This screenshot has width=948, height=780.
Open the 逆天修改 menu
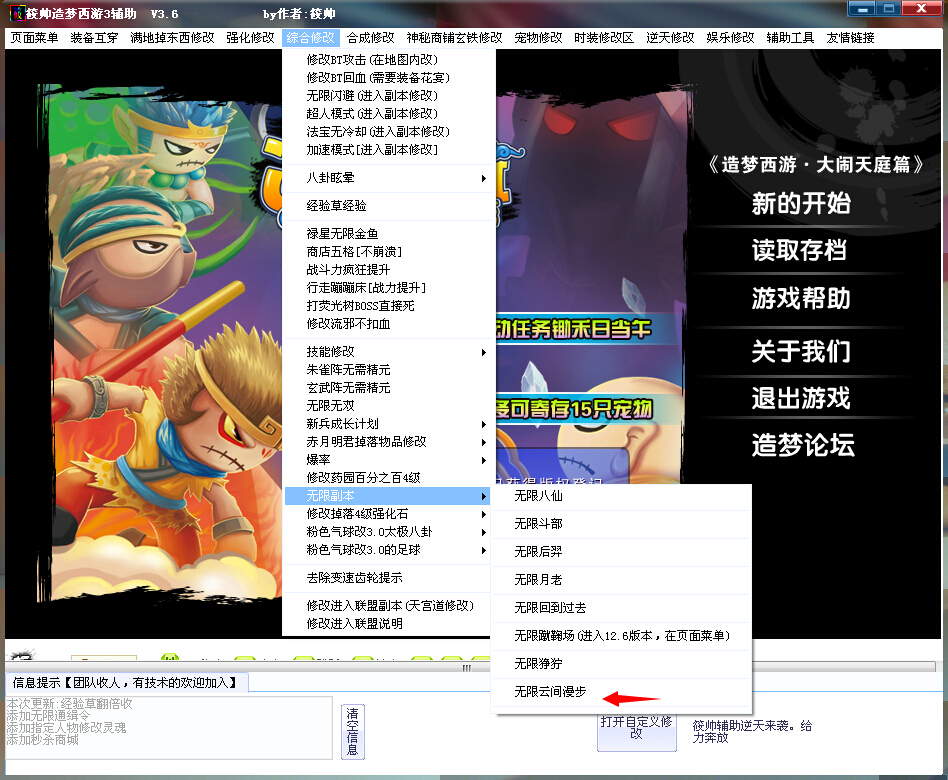tap(670, 37)
